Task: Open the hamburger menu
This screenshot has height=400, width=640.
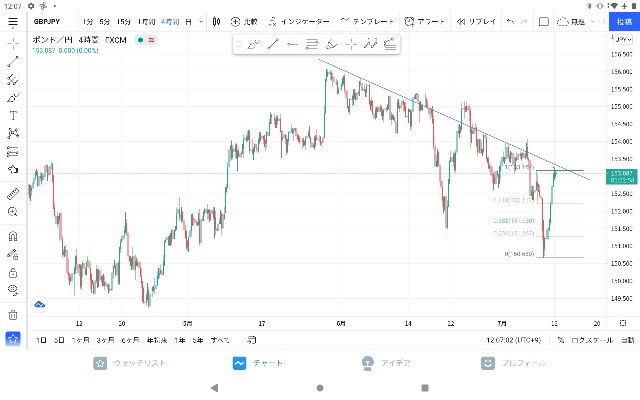Action: point(13,22)
